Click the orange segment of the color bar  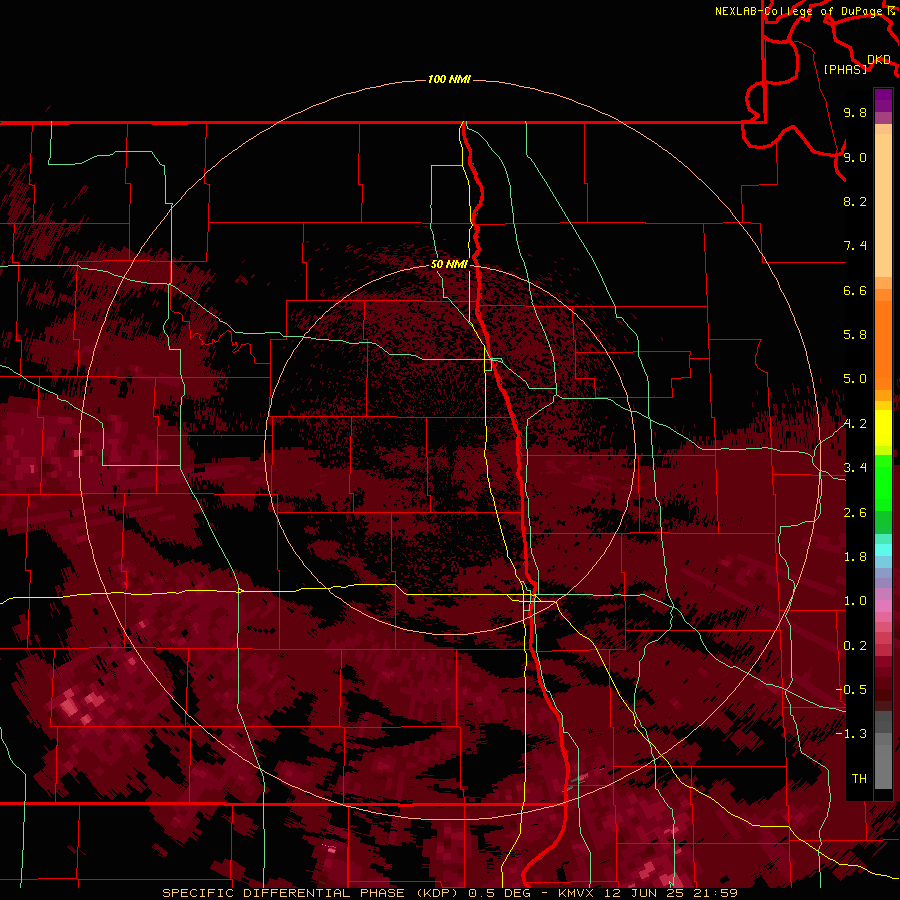point(883,344)
